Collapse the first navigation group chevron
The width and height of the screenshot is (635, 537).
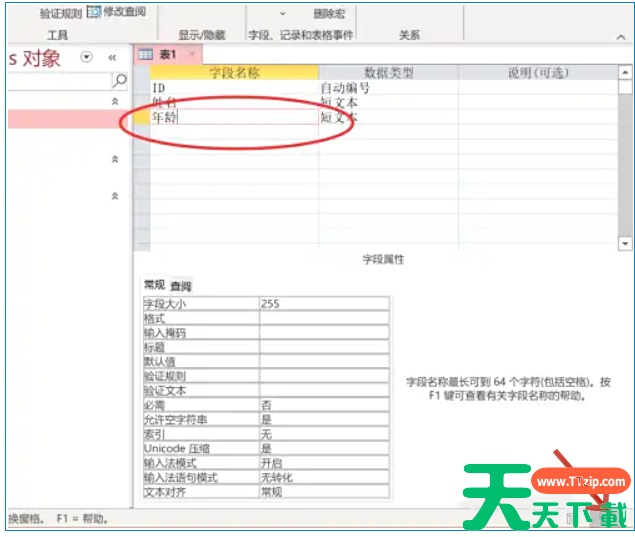point(115,101)
